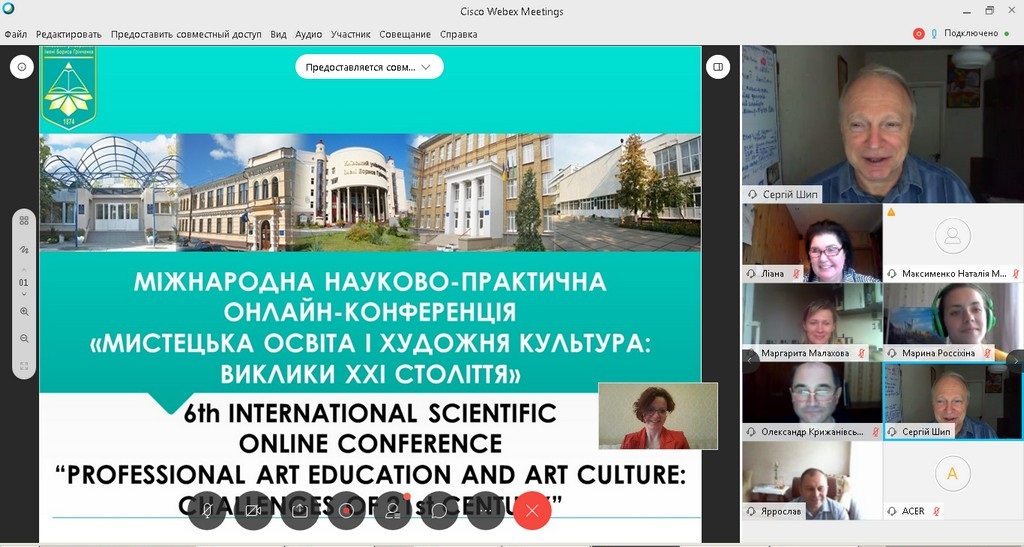Image resolution: width=1024 pixels, height=547 pixels.
Task: Click the meeting info circle icon
Action: (x=22, y=67)
